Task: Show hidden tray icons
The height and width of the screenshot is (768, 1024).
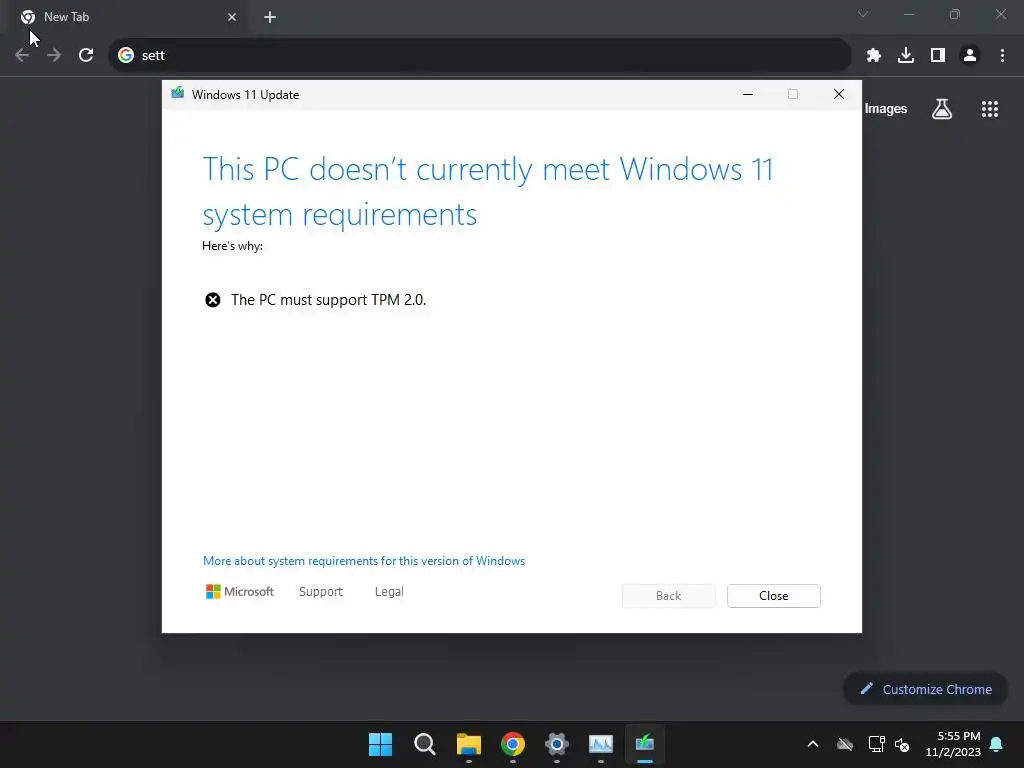Action: [x=813, y=744]
